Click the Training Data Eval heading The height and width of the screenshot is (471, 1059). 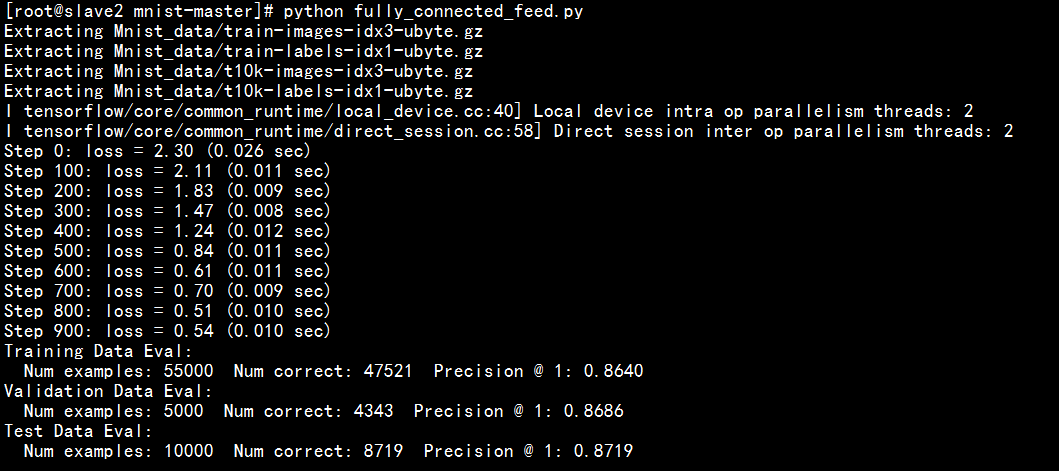pos(99,351)
